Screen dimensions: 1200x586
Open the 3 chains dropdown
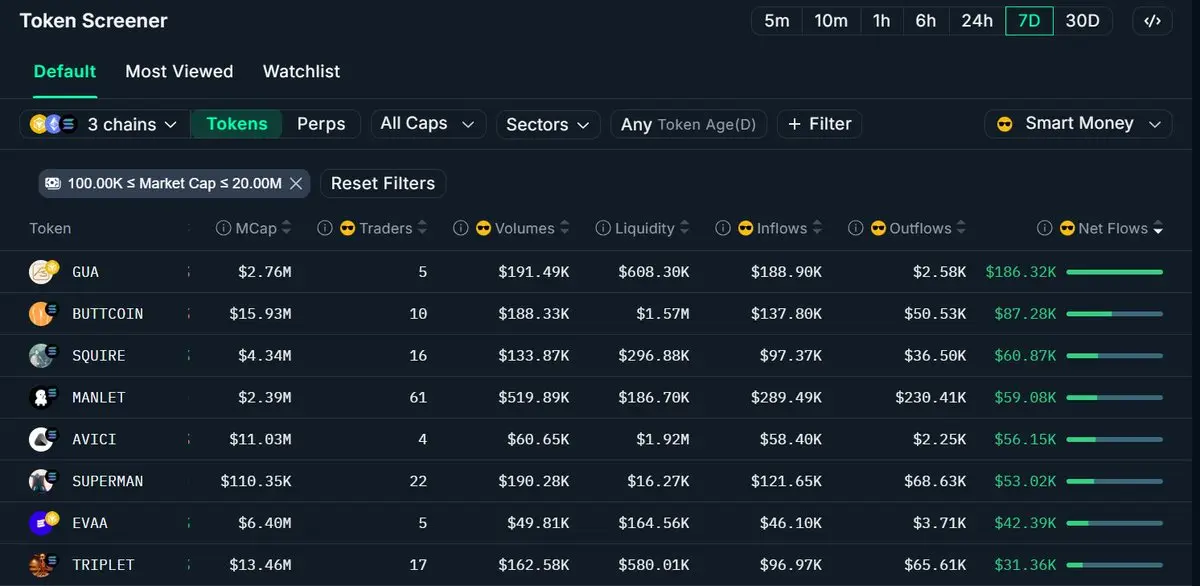coord(105,124)
